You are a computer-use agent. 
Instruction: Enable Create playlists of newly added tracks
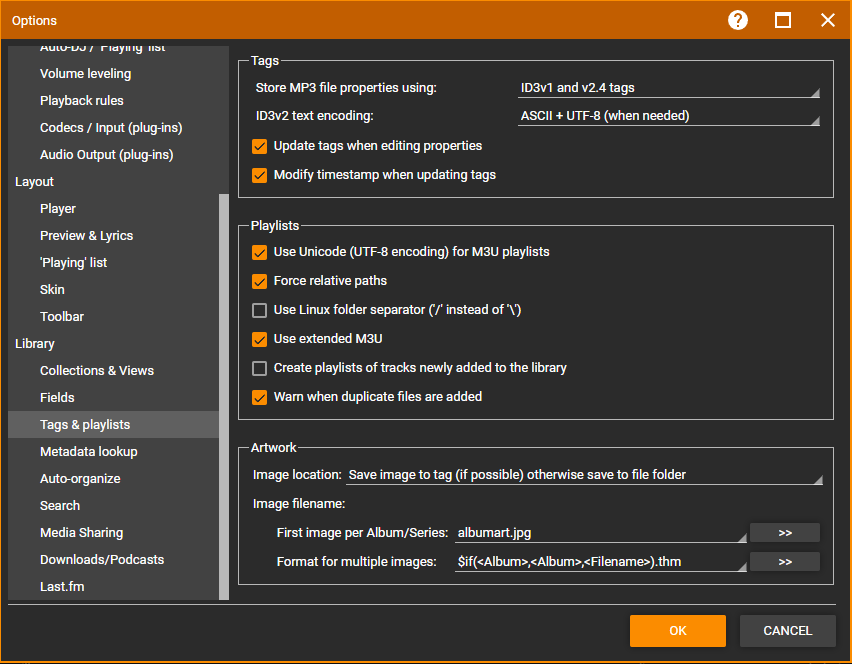(x=259, y=368)
